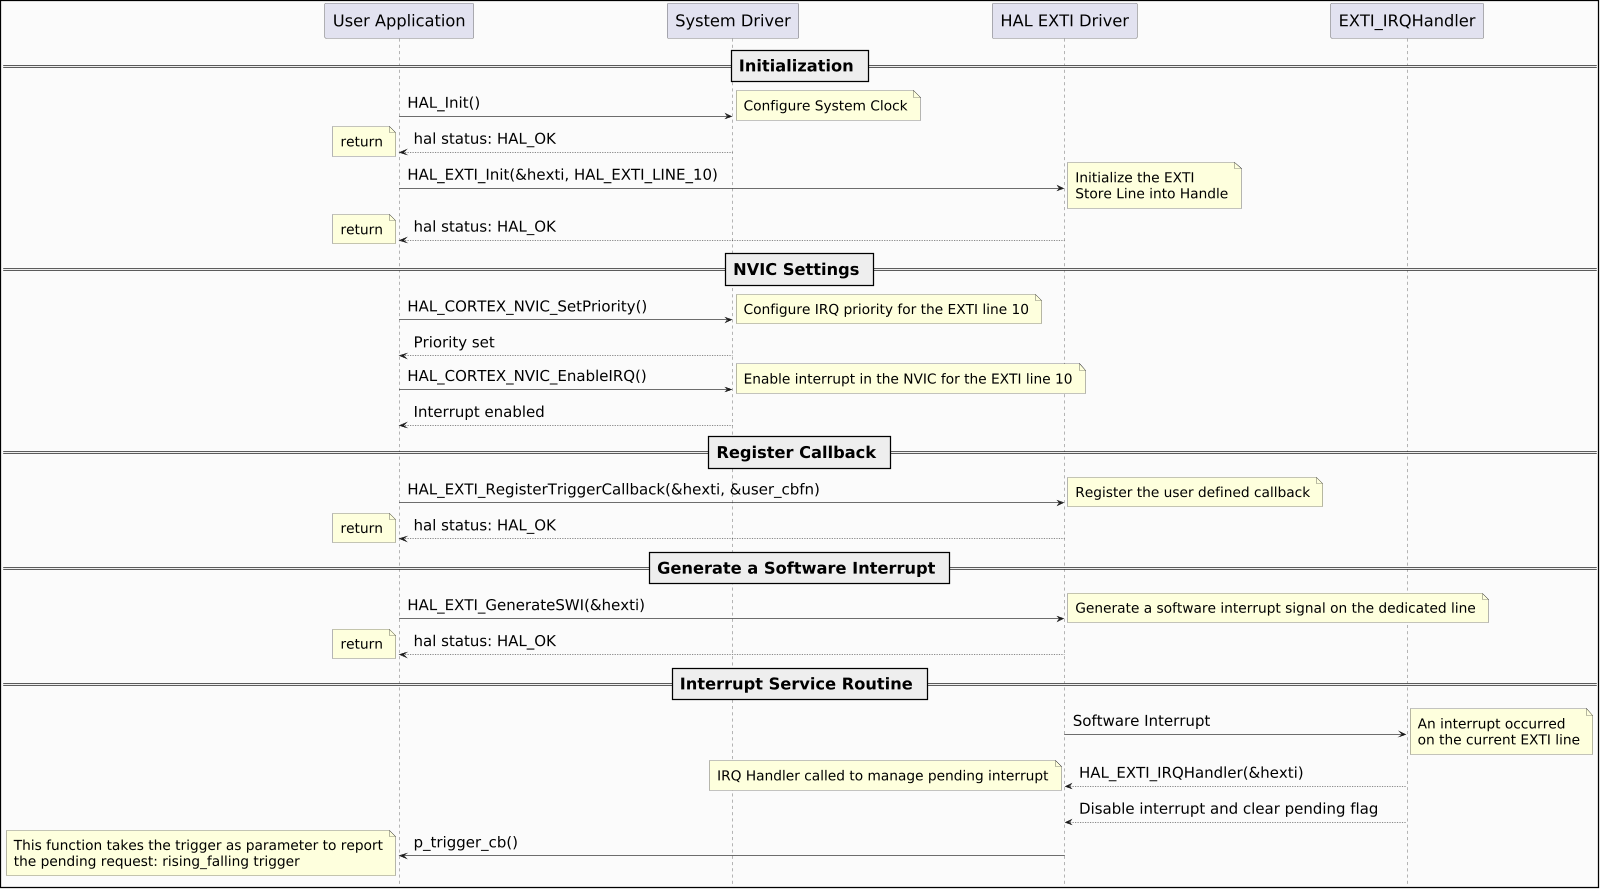Click the Software Interrupt message text
Screen dimensions: 1600x889
[x=1141, y=721]
